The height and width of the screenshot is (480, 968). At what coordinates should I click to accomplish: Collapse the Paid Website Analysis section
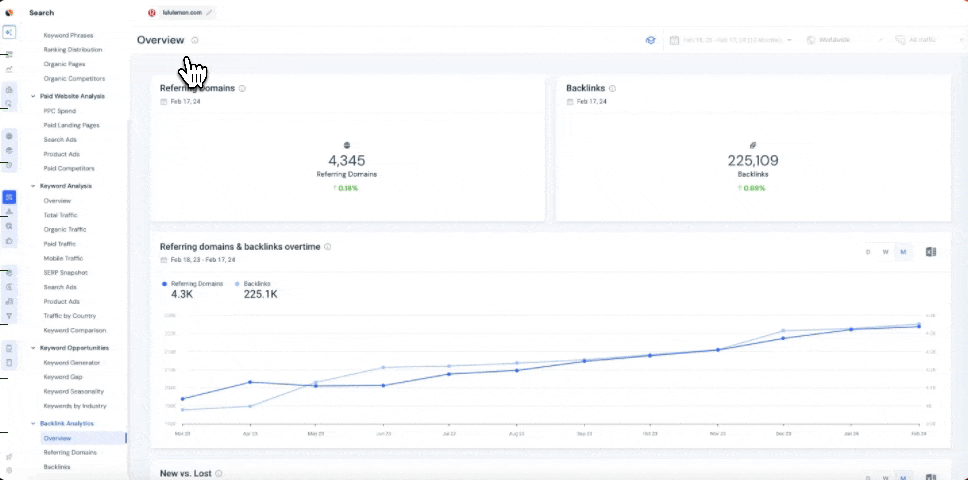pos(33,96)
